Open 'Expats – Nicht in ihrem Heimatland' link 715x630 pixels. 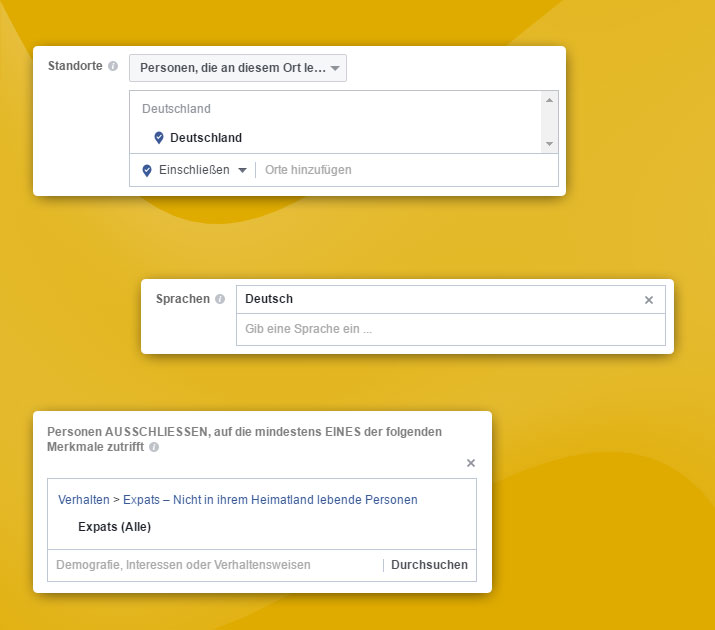[270, 500]
